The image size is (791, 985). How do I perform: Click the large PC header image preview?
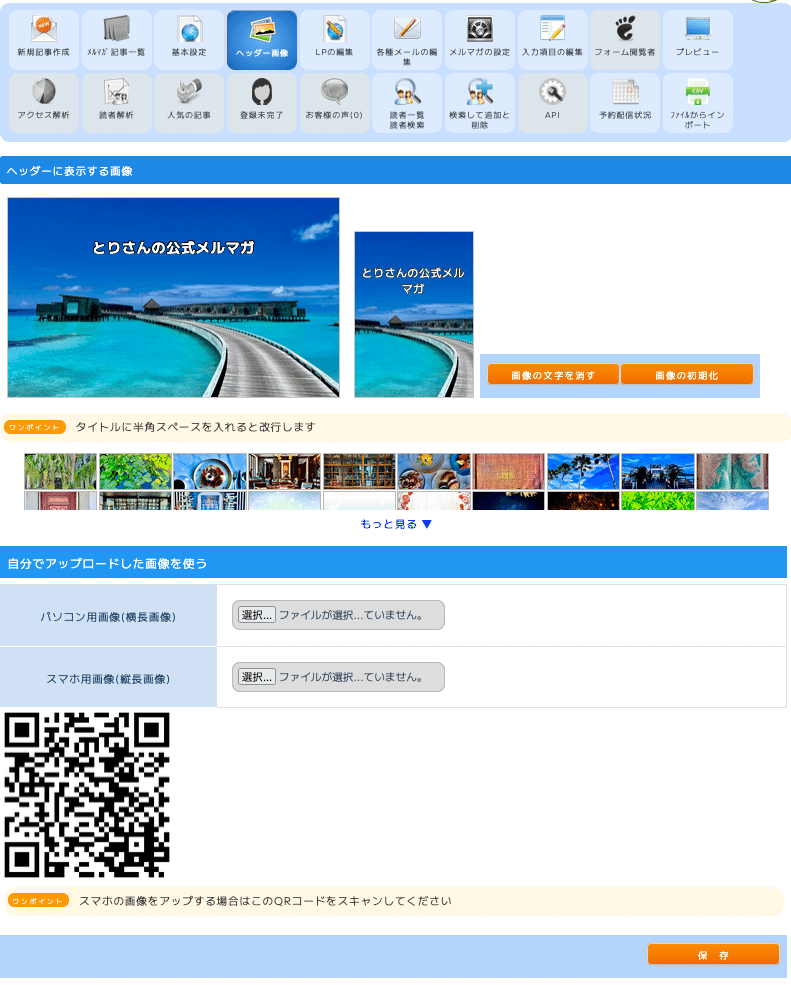173,298
